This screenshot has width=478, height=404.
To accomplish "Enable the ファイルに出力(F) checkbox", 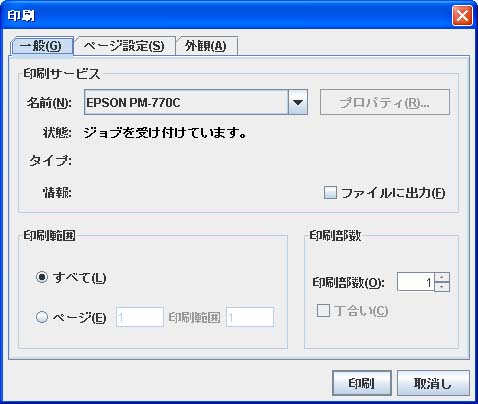I will pos(330,193).
